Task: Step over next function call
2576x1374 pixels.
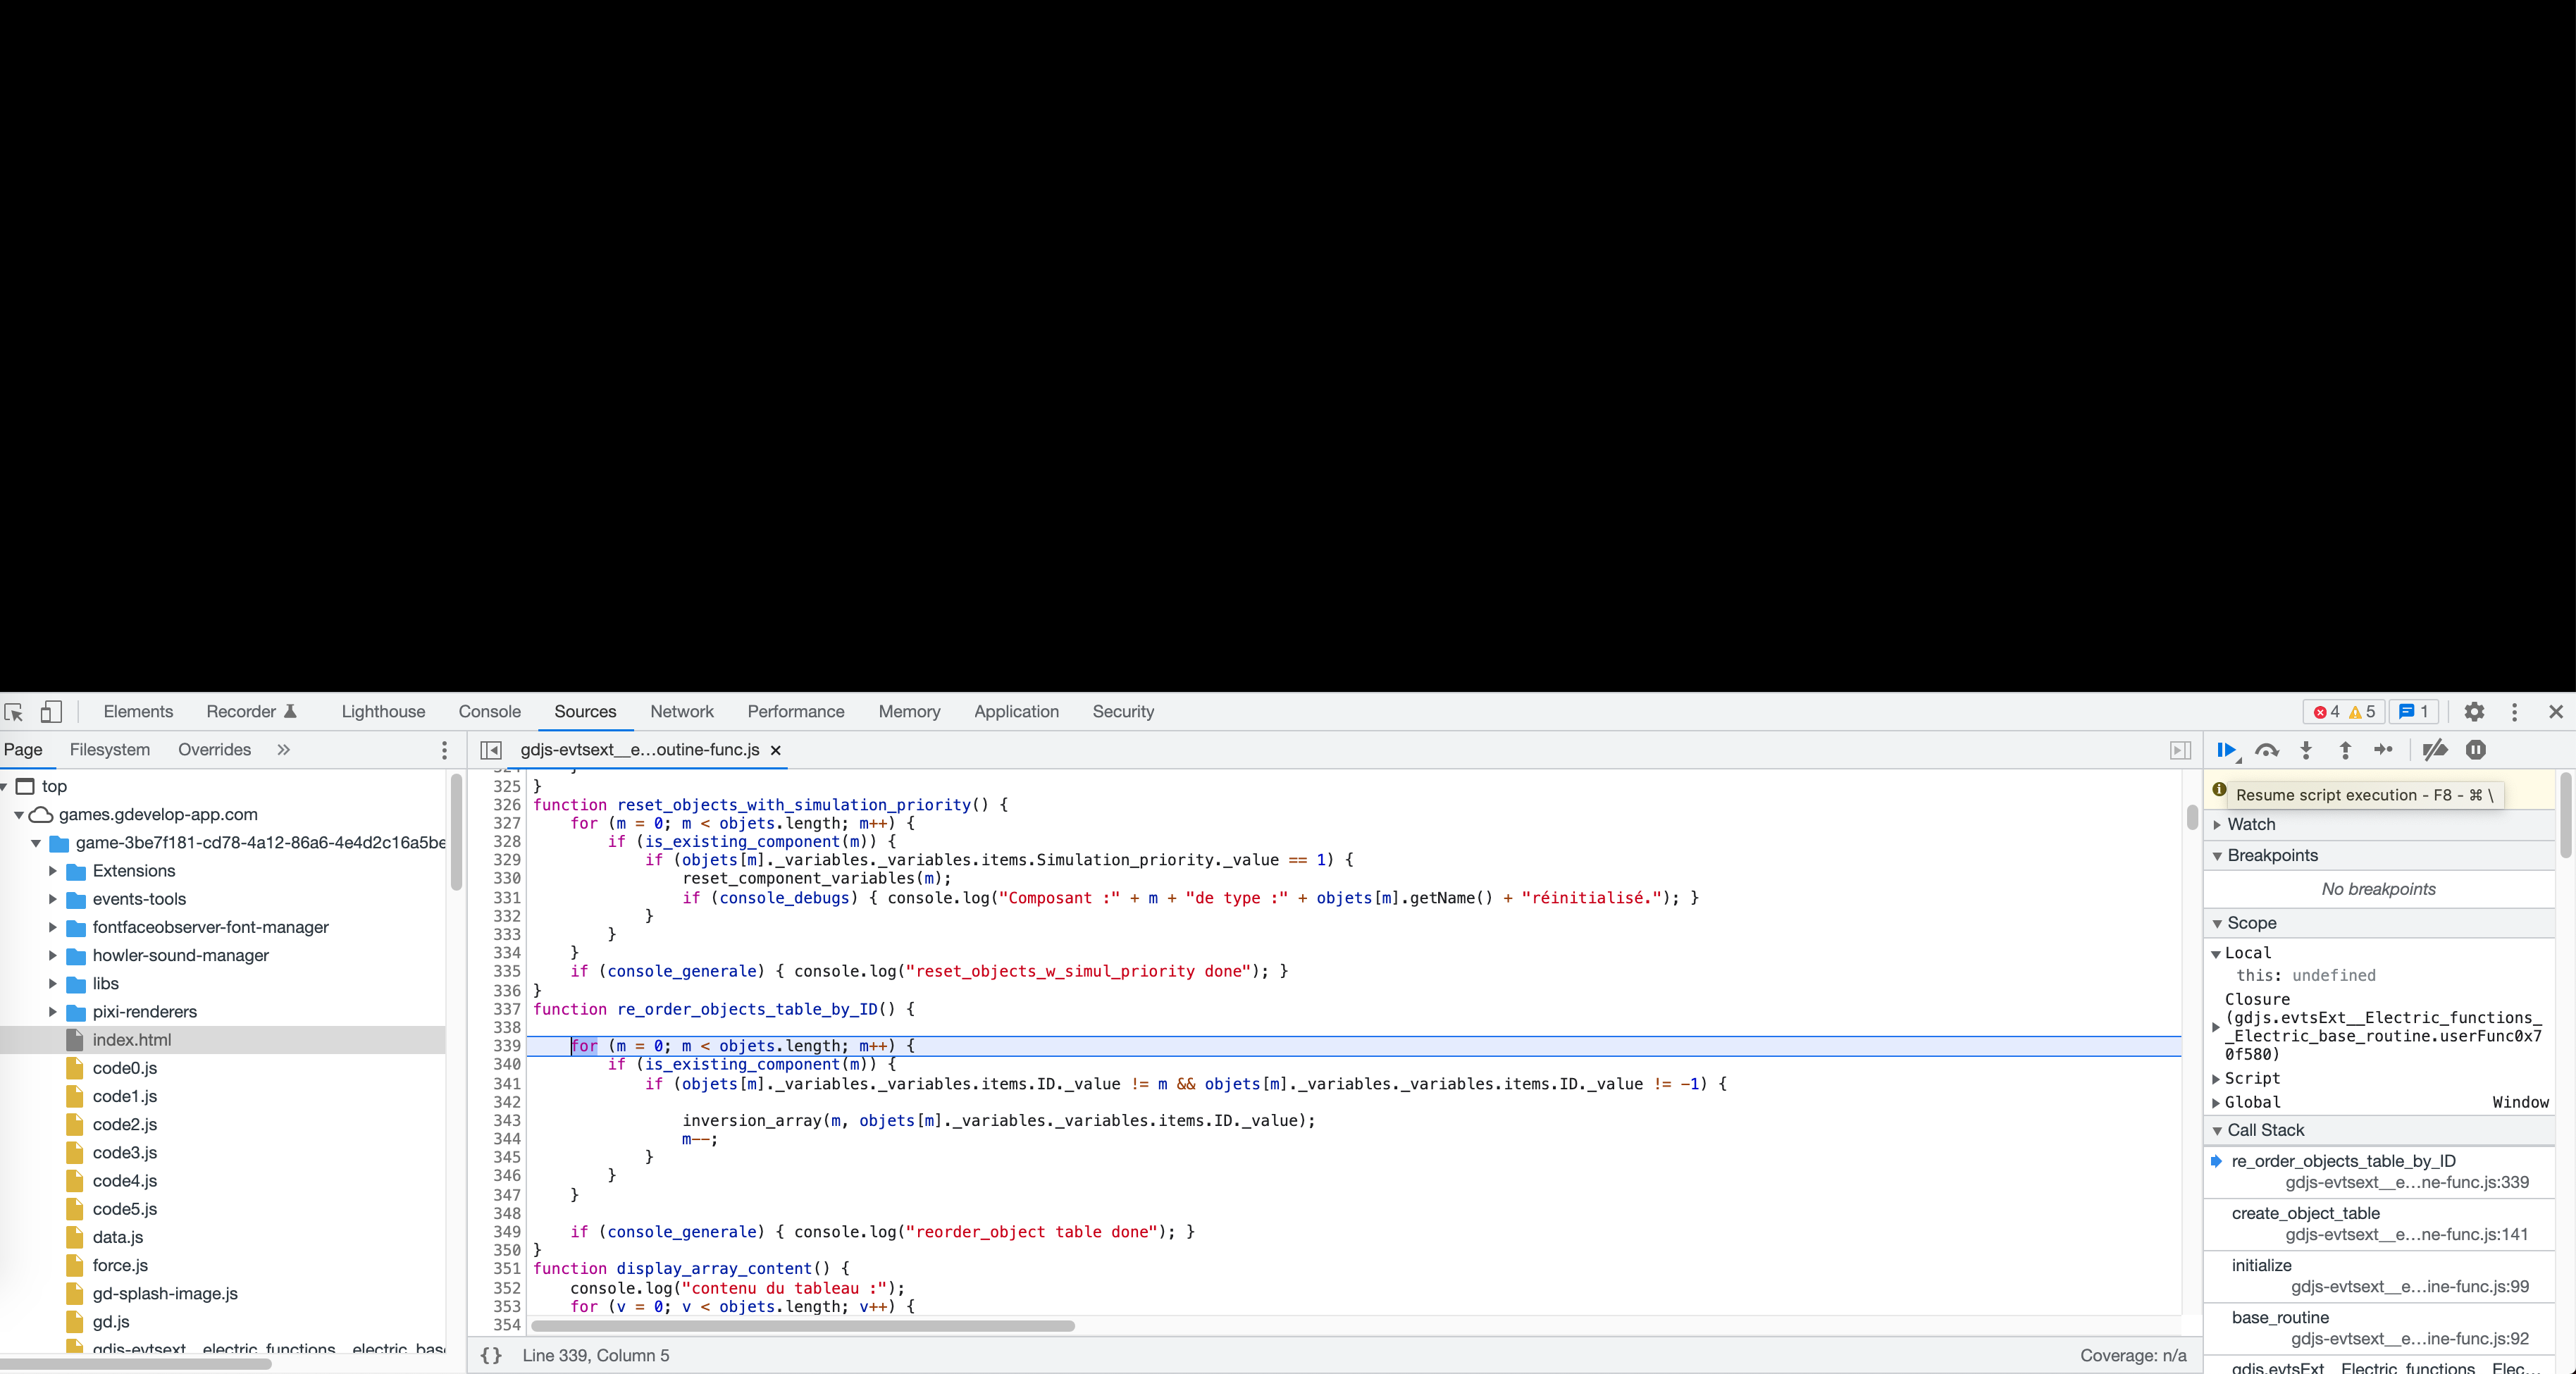Action: (2266, 750)
